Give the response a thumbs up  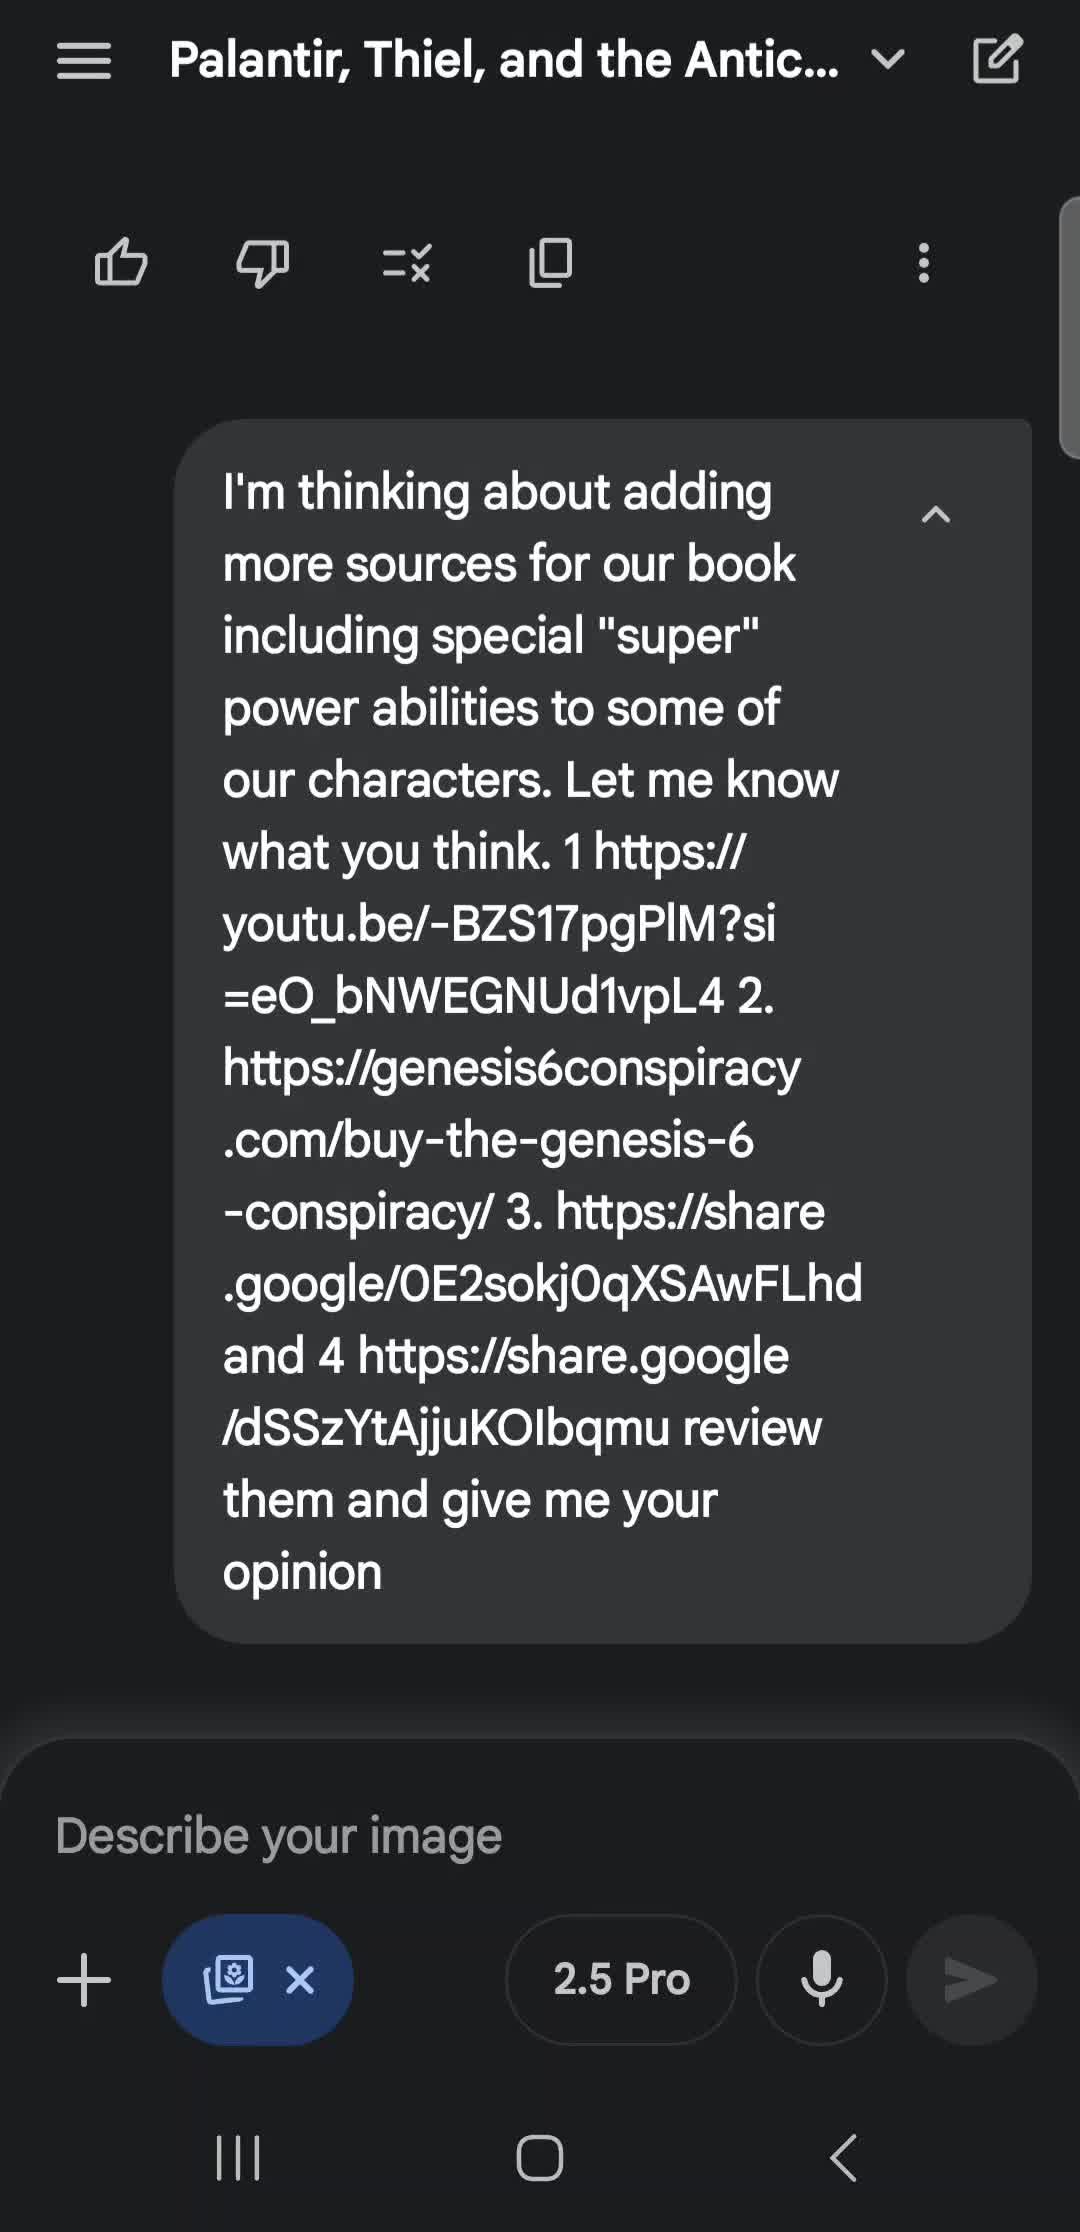point(121,264)
